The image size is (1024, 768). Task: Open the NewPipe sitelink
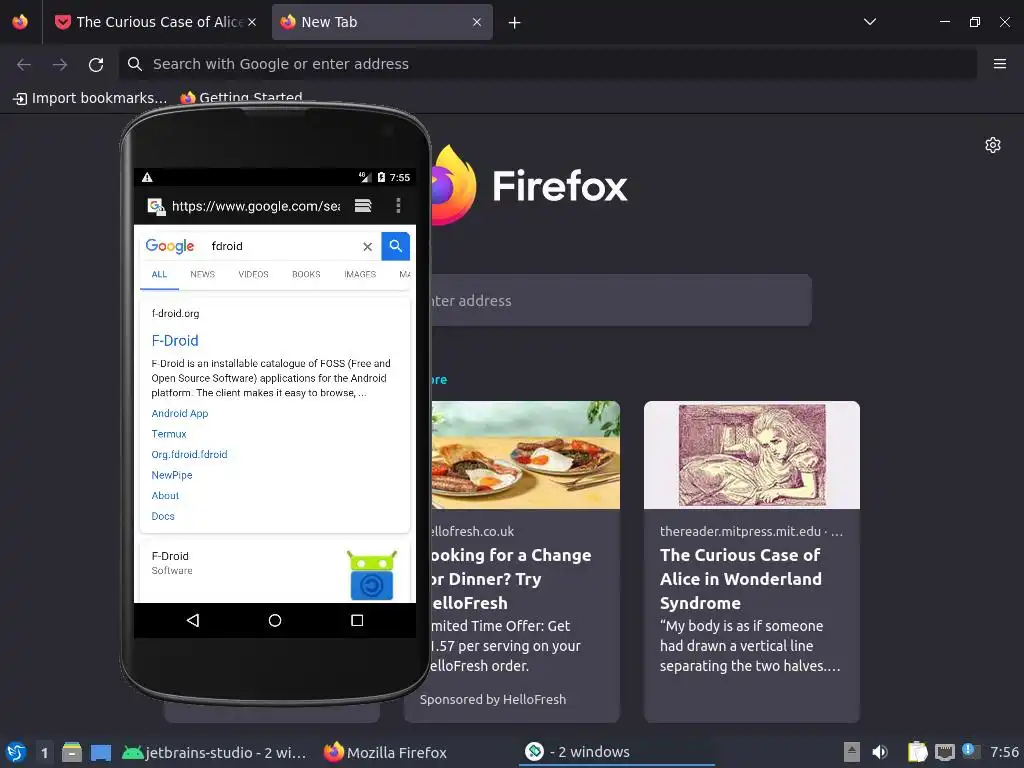(172, 475)
